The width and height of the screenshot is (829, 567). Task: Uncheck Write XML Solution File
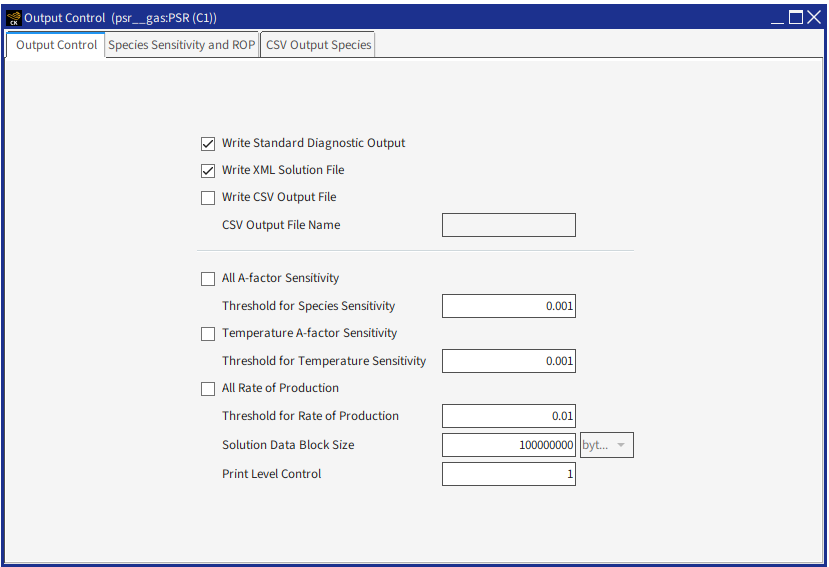pos(208,171)
